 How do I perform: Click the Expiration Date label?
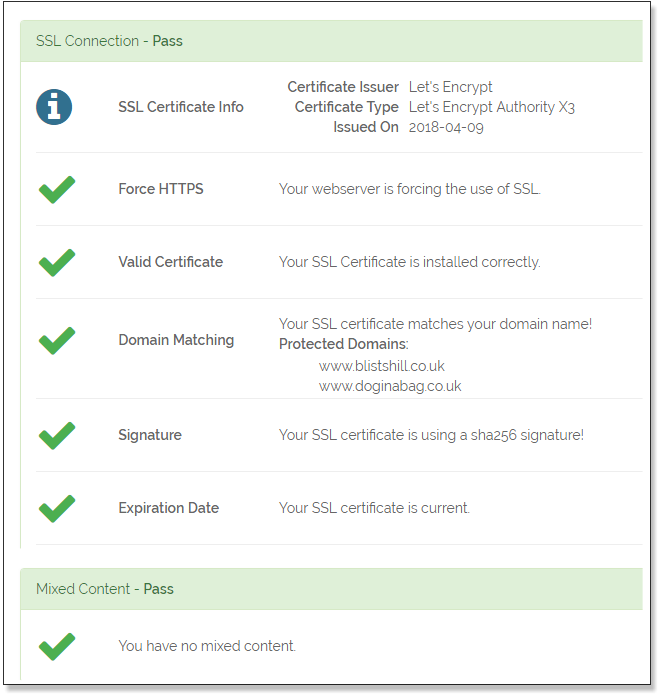click(168, 508)
